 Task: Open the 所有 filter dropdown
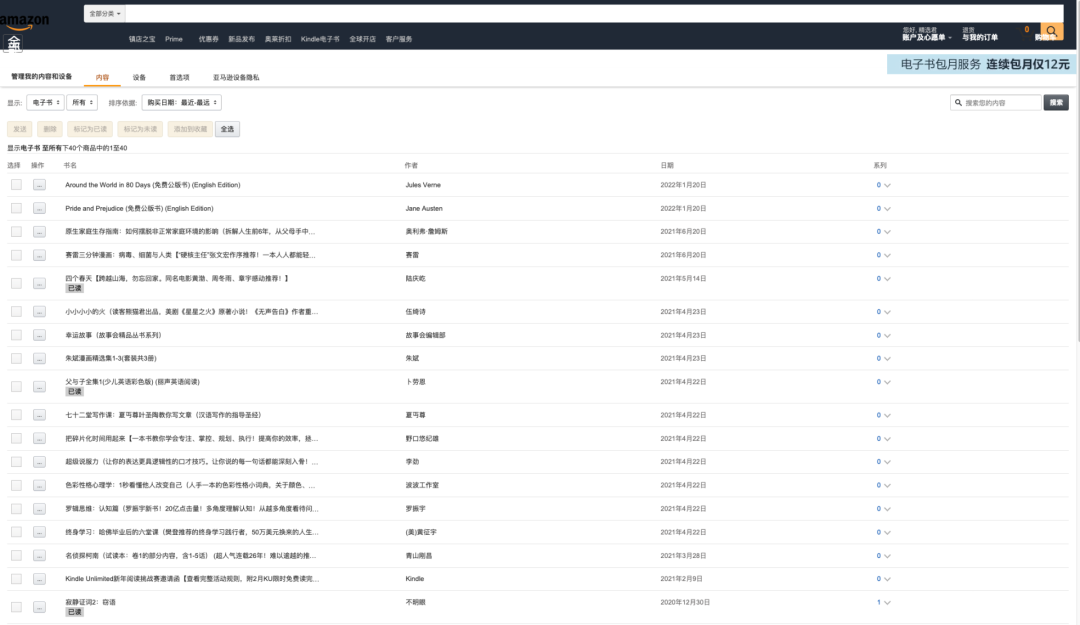pos(82,103)
